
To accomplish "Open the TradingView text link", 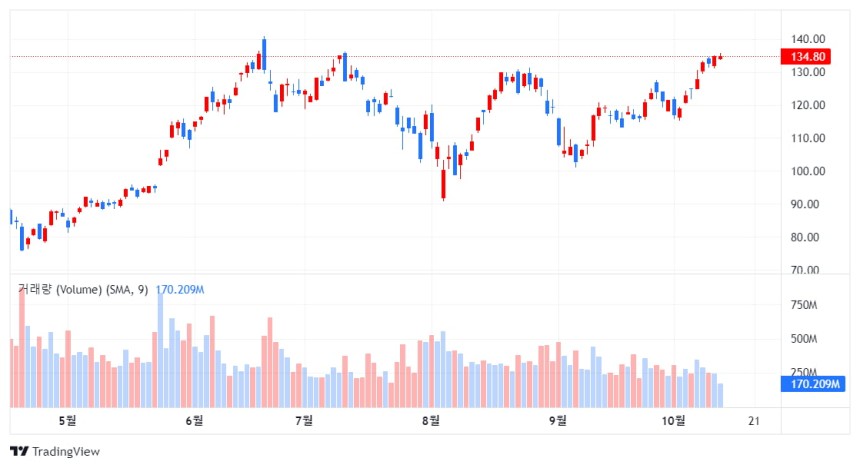I will click(66, 452).
